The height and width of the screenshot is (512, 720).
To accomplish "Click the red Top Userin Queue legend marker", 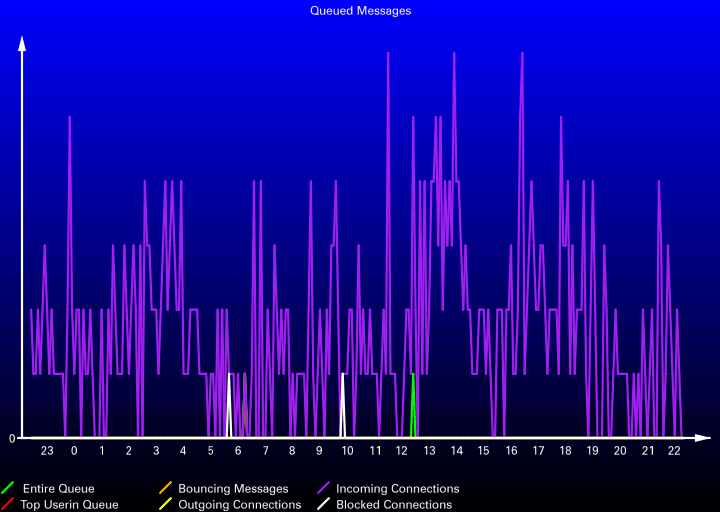I will coord(8,505).
